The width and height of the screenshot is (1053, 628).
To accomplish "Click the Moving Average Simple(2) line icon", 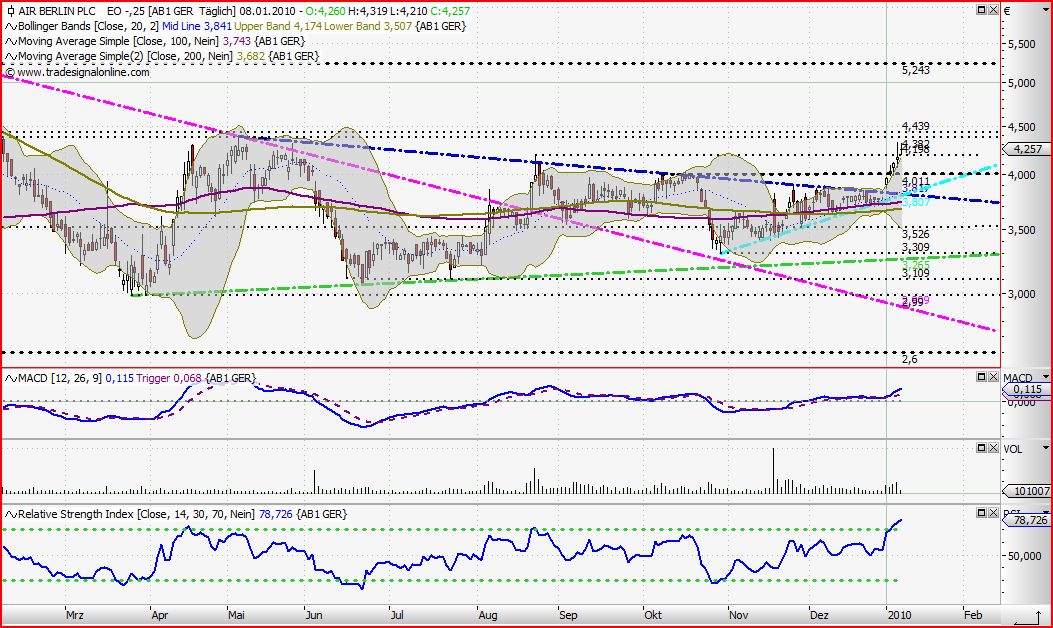I will (10, 56).
